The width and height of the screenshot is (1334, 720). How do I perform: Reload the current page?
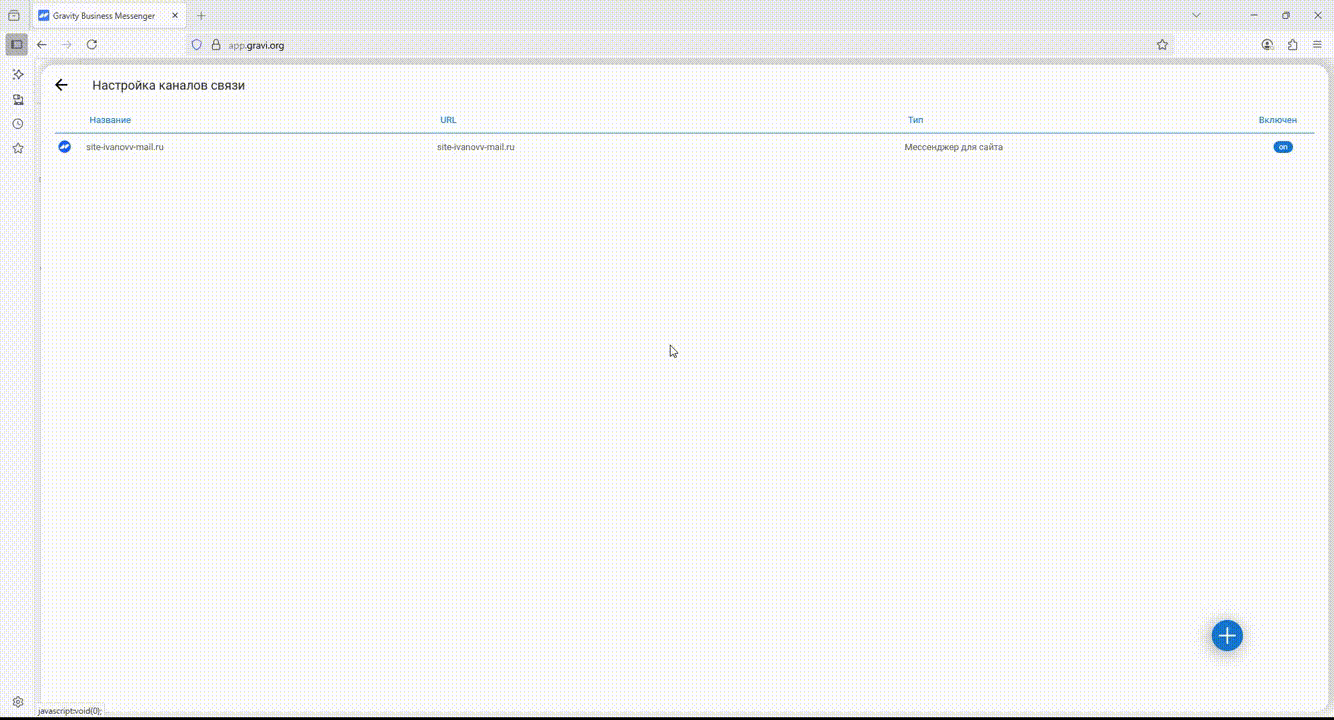[92, 45]
